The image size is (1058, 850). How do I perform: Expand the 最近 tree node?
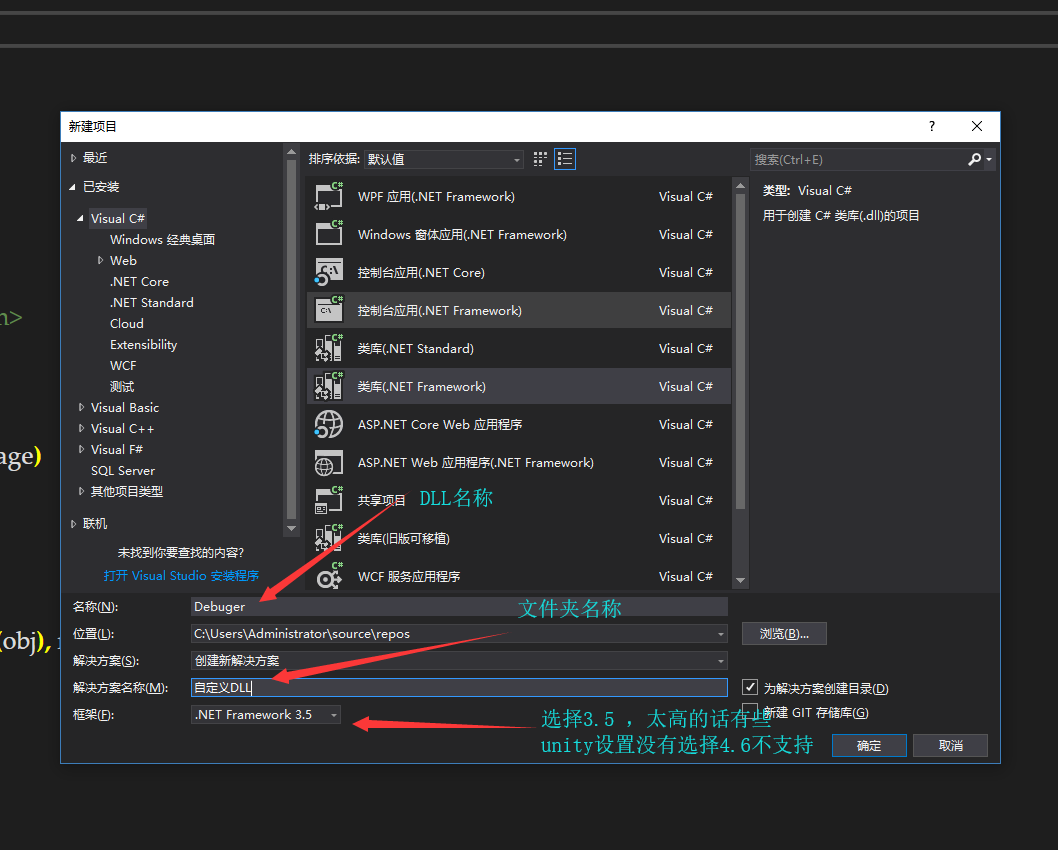pyautogui.click(x=74, y=158)
